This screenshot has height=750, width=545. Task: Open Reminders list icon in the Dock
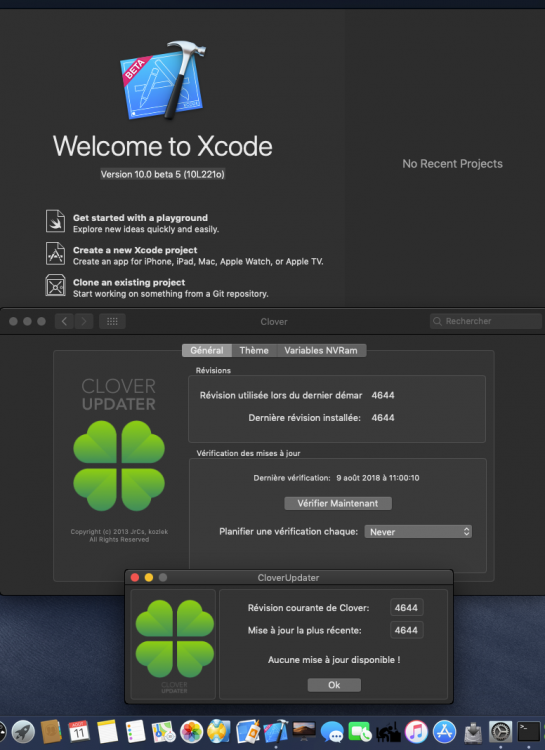click(x=135, y=732)
